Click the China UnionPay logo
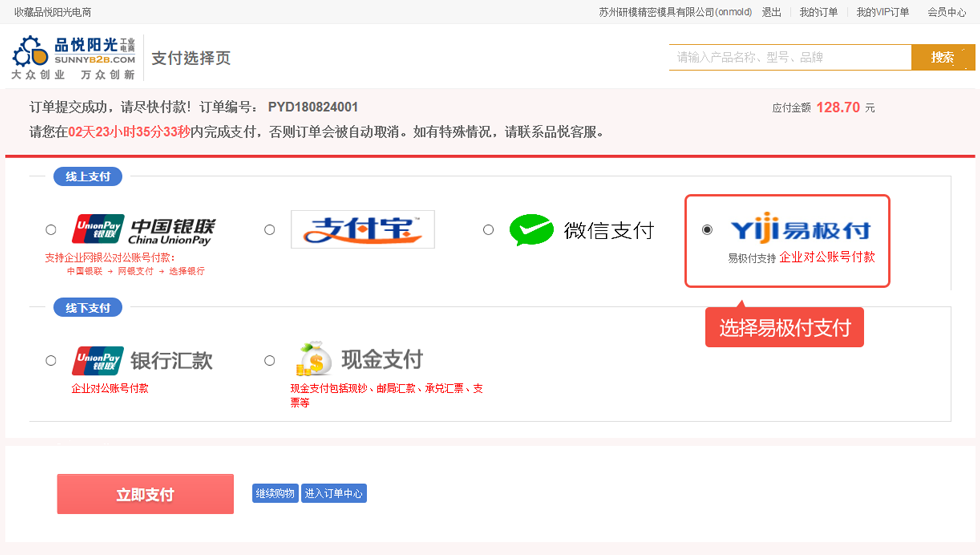This screenshot has width=980, height=555. pyautogui.click(x=144, y=229)
